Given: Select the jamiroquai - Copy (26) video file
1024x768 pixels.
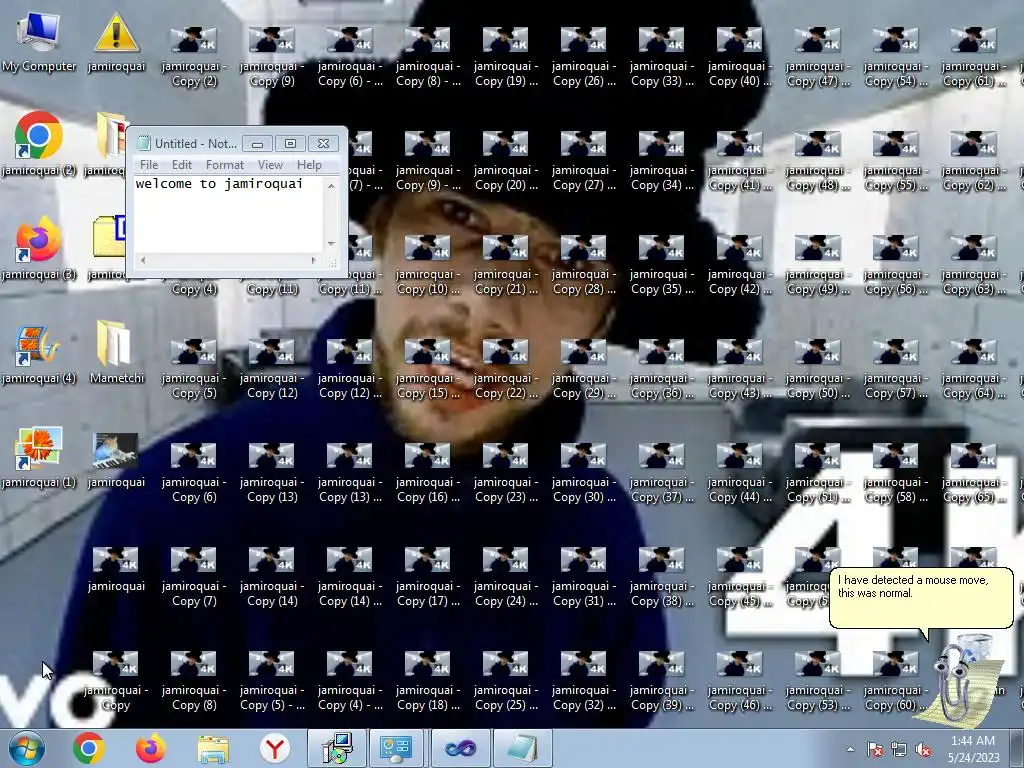Looking at the screenshot, I should pyautogui.click(x=584, y=57).
